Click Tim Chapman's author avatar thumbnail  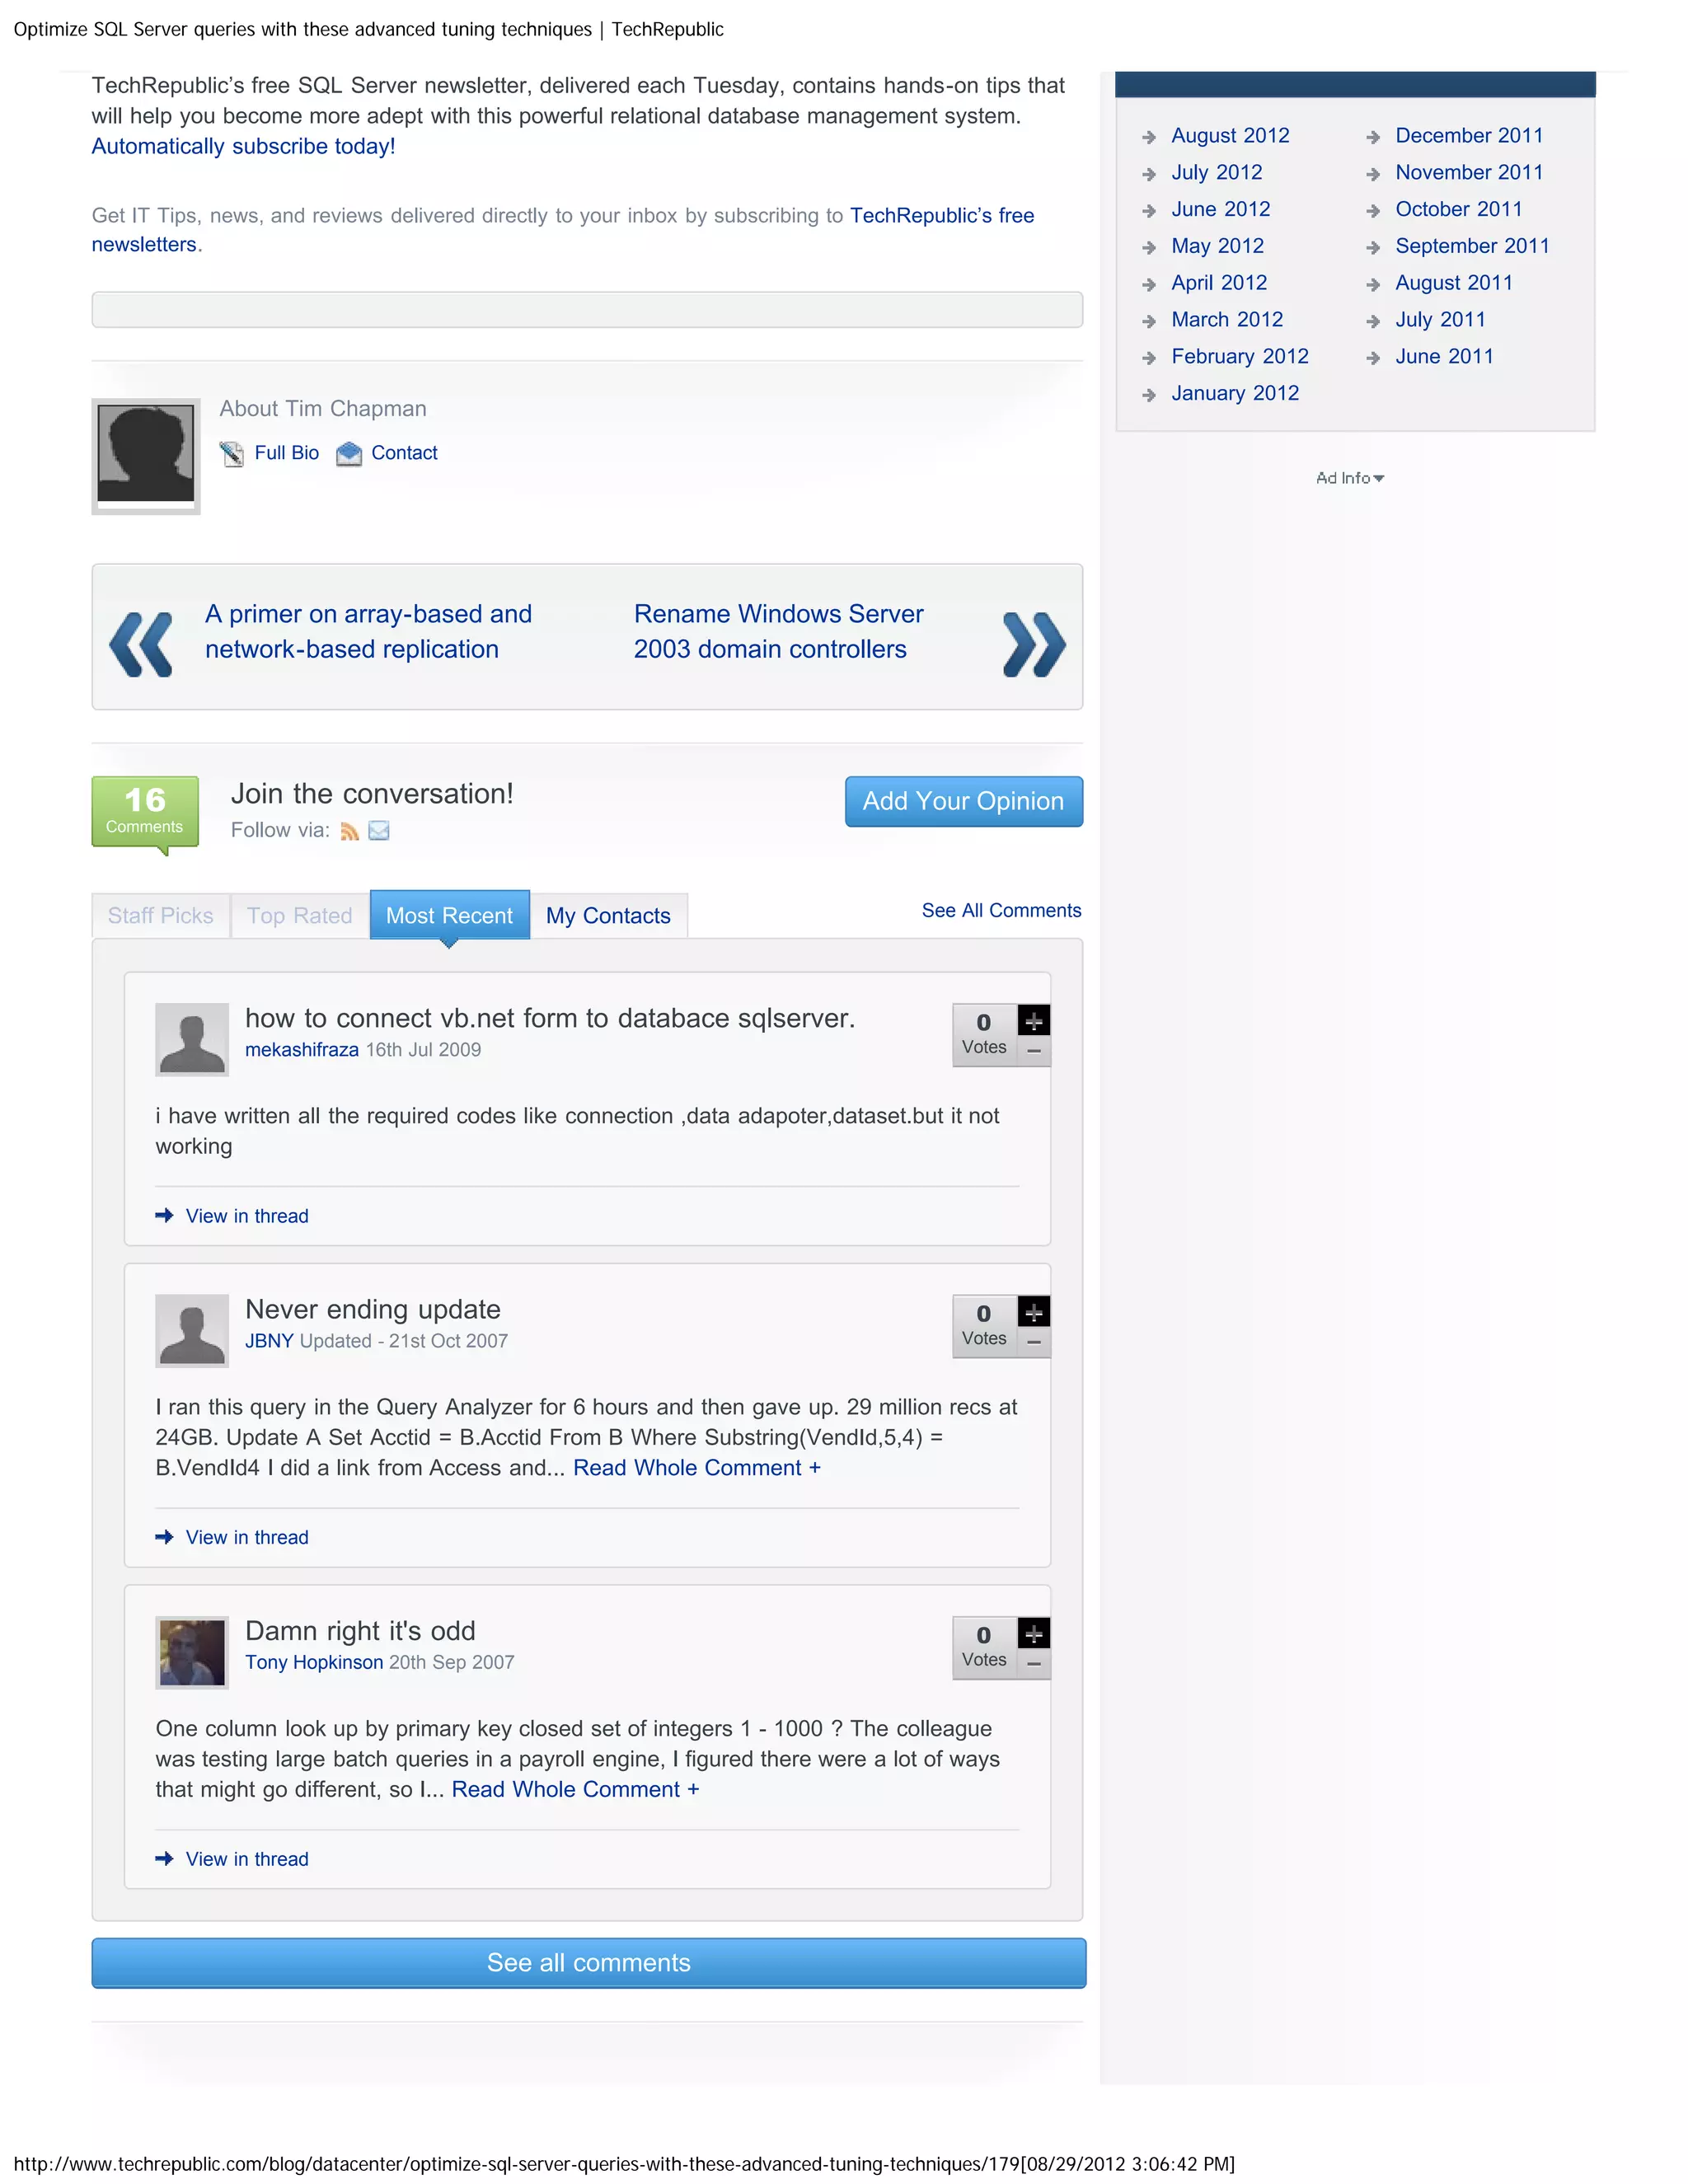click(x=146, y=455)
